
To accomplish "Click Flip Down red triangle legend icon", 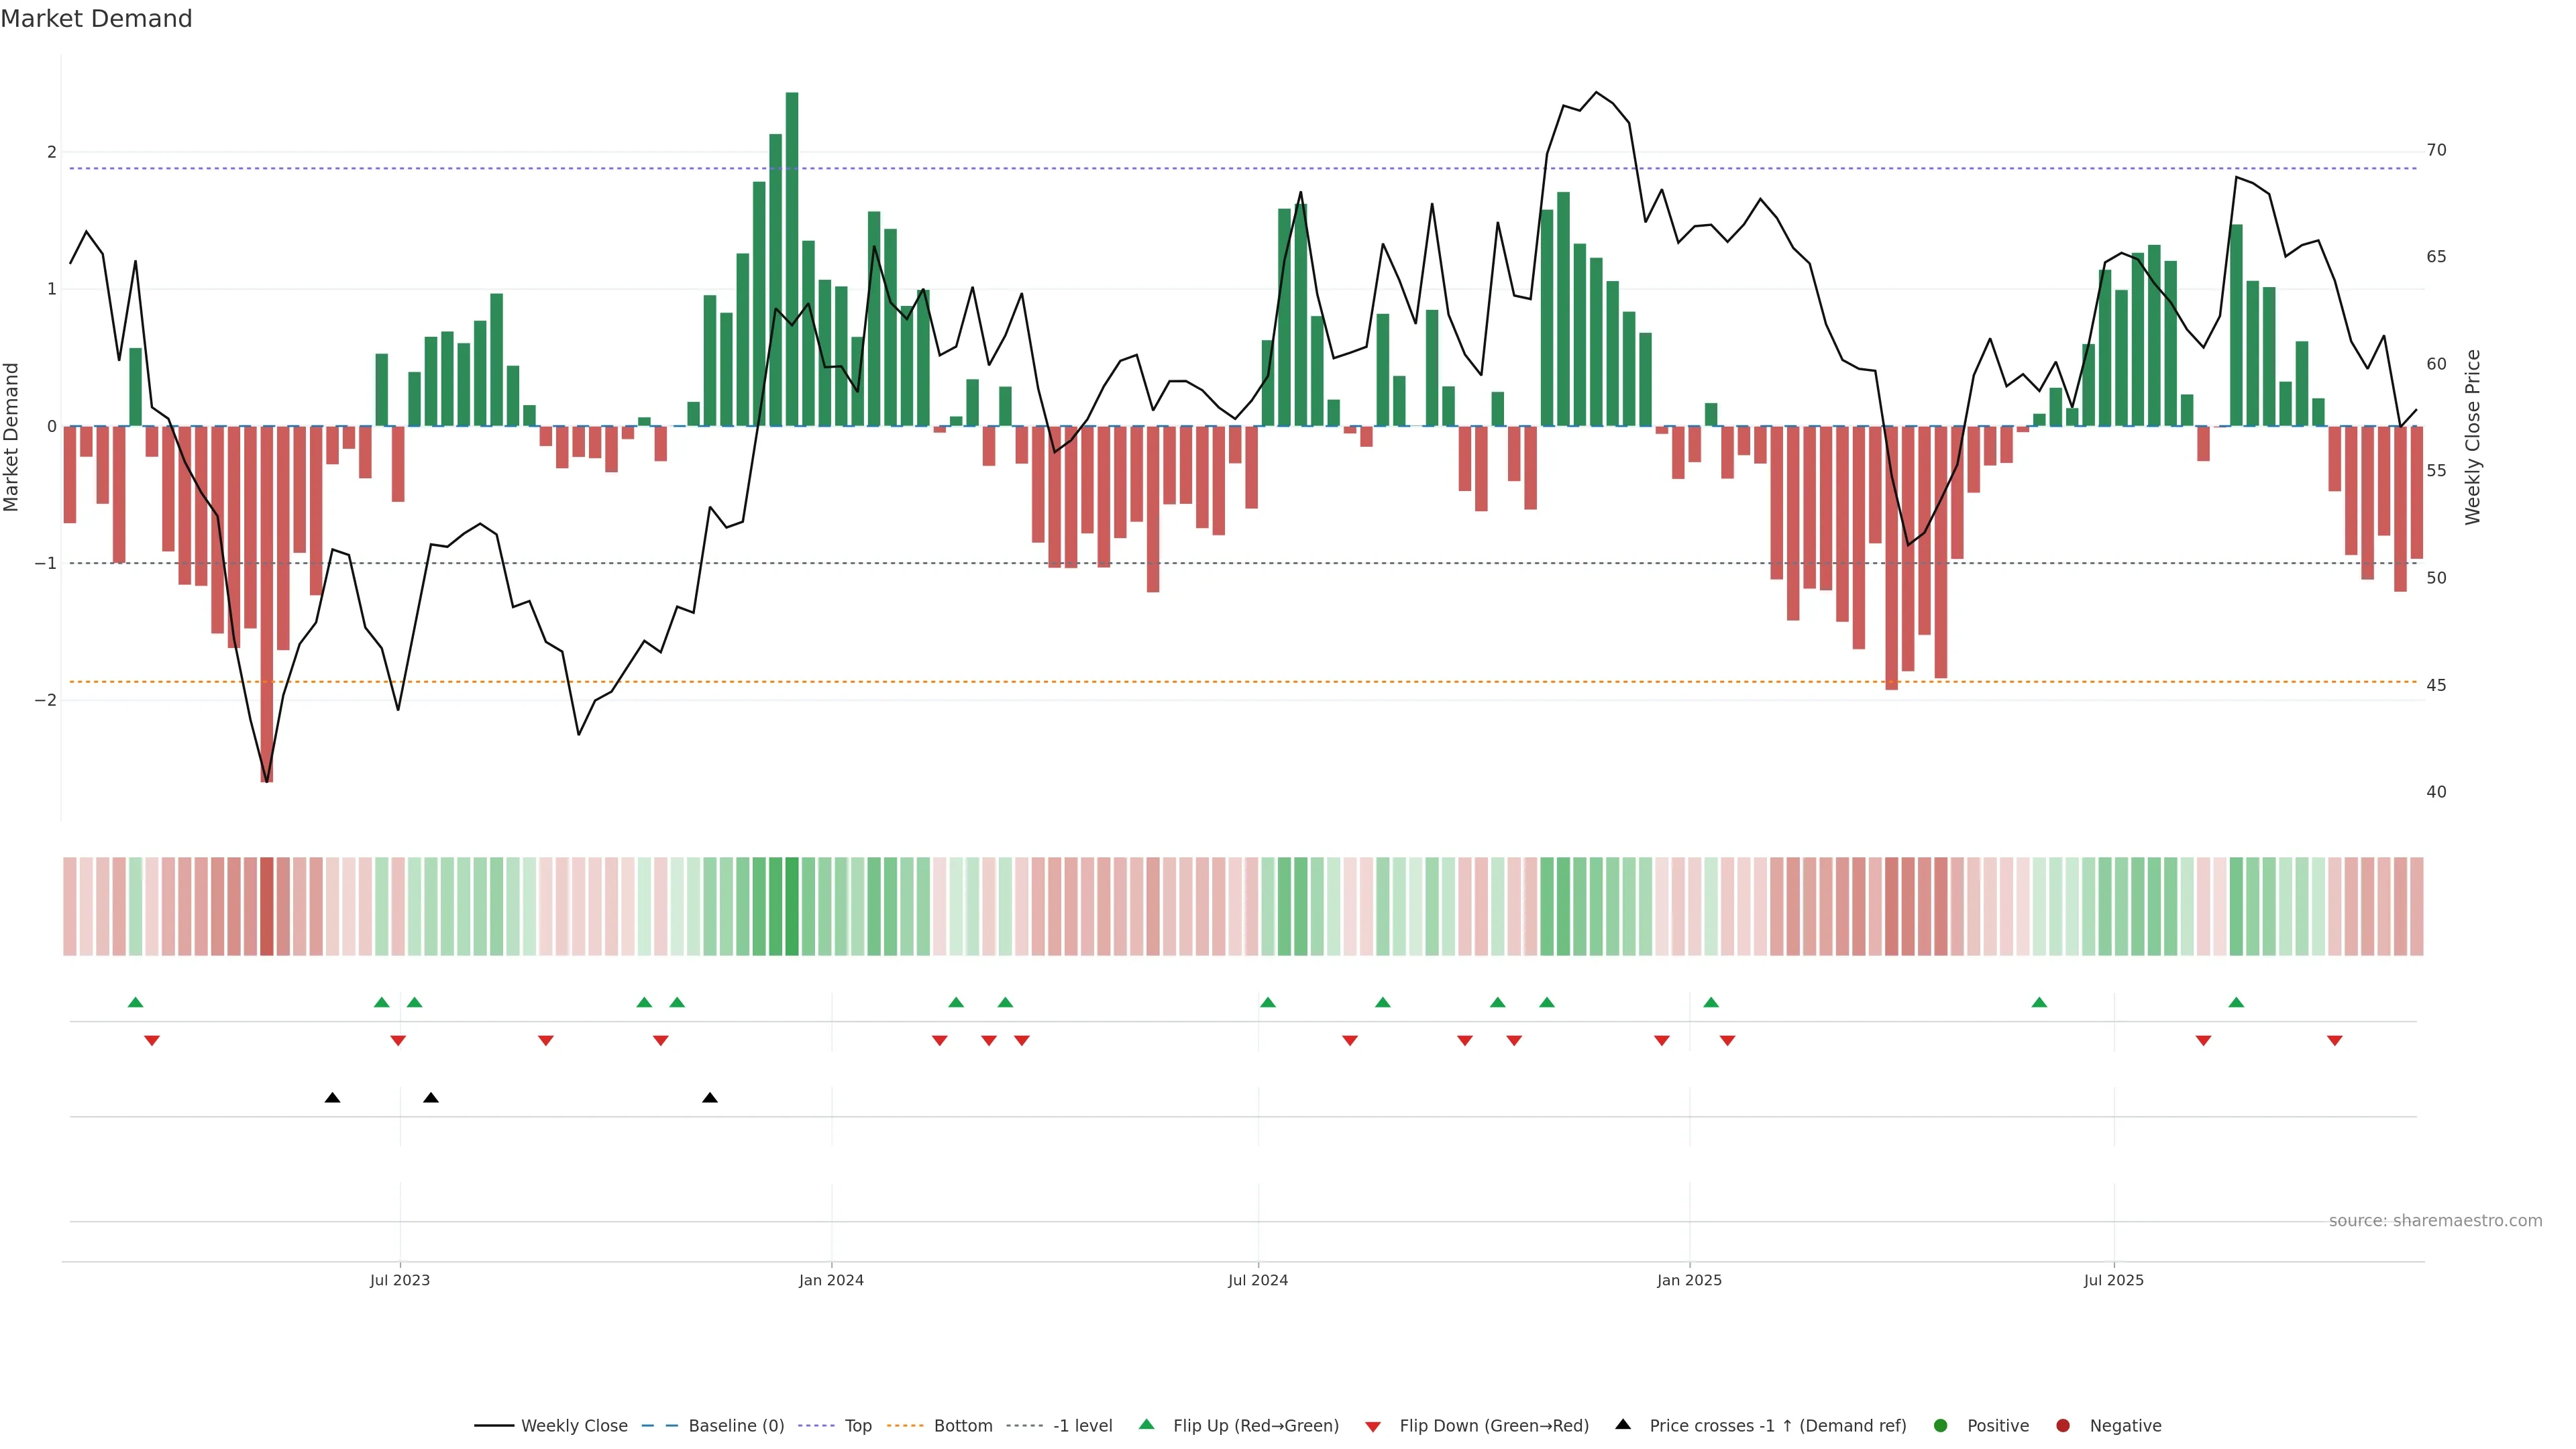I will 1373,1427.
